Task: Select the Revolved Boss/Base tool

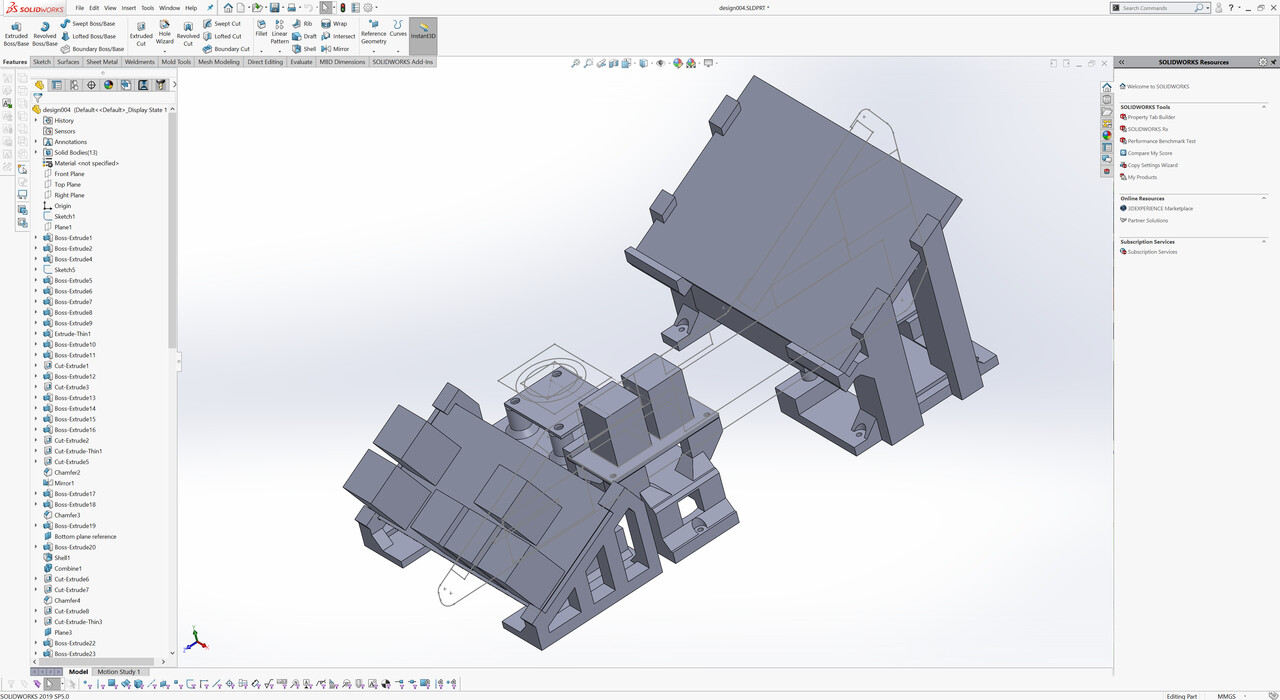Action: pos(45,33)
